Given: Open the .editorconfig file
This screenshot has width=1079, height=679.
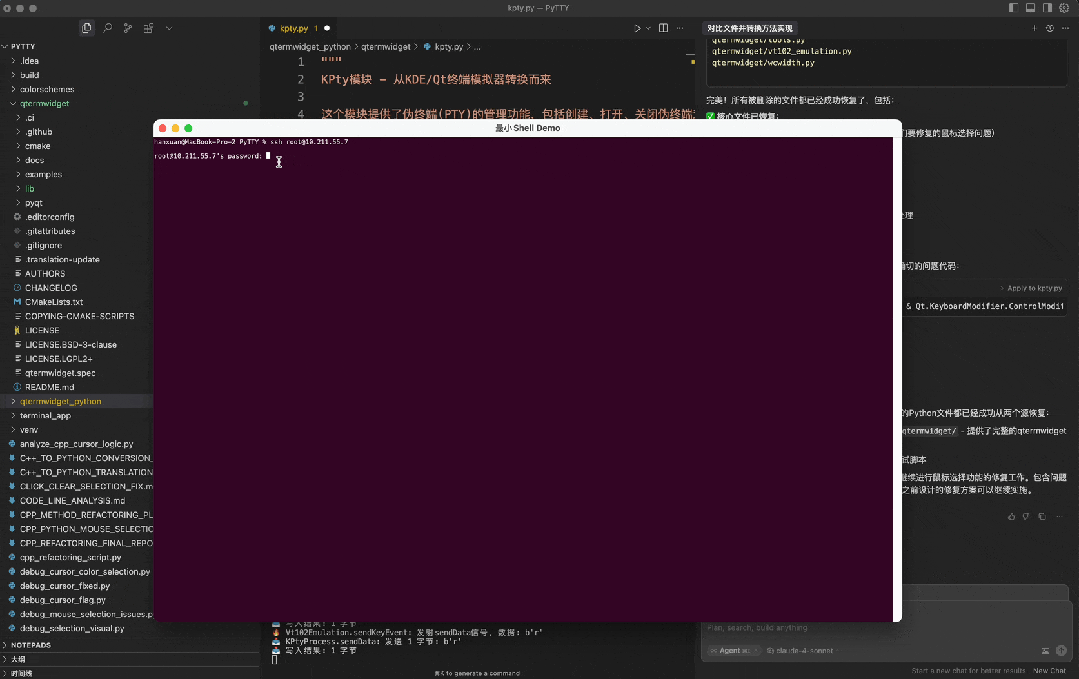Looking at the screenshot, I should [50, 217].
